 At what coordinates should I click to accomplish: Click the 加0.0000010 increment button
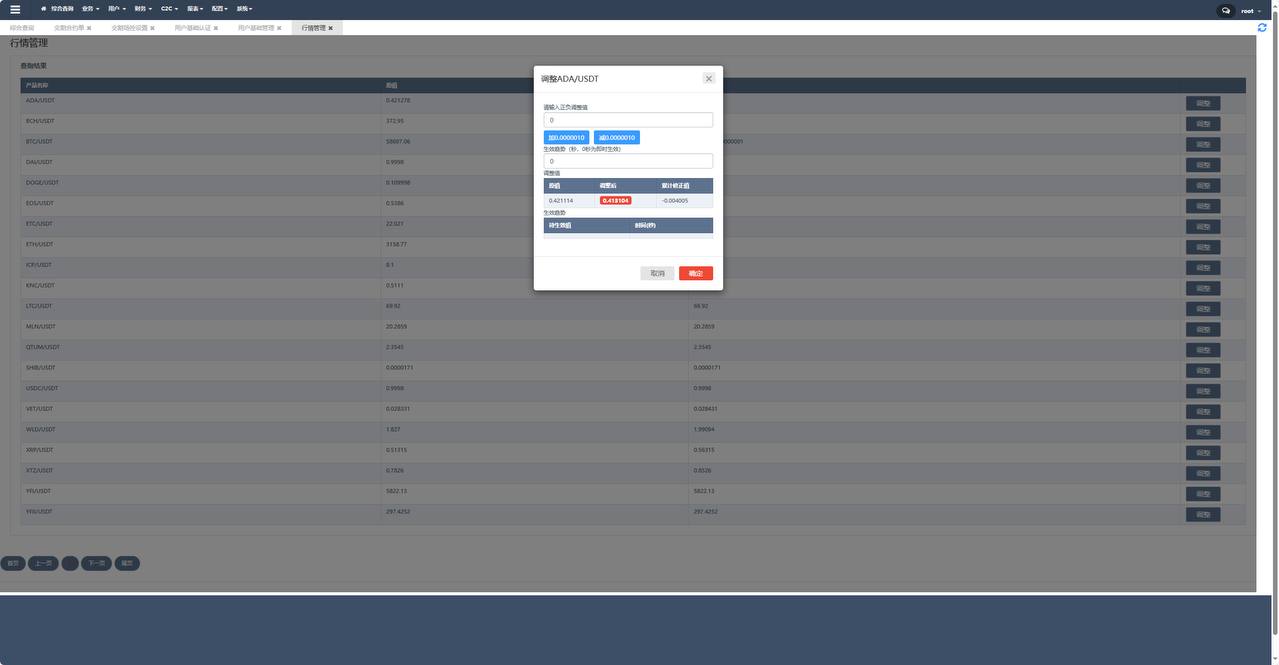566,138
